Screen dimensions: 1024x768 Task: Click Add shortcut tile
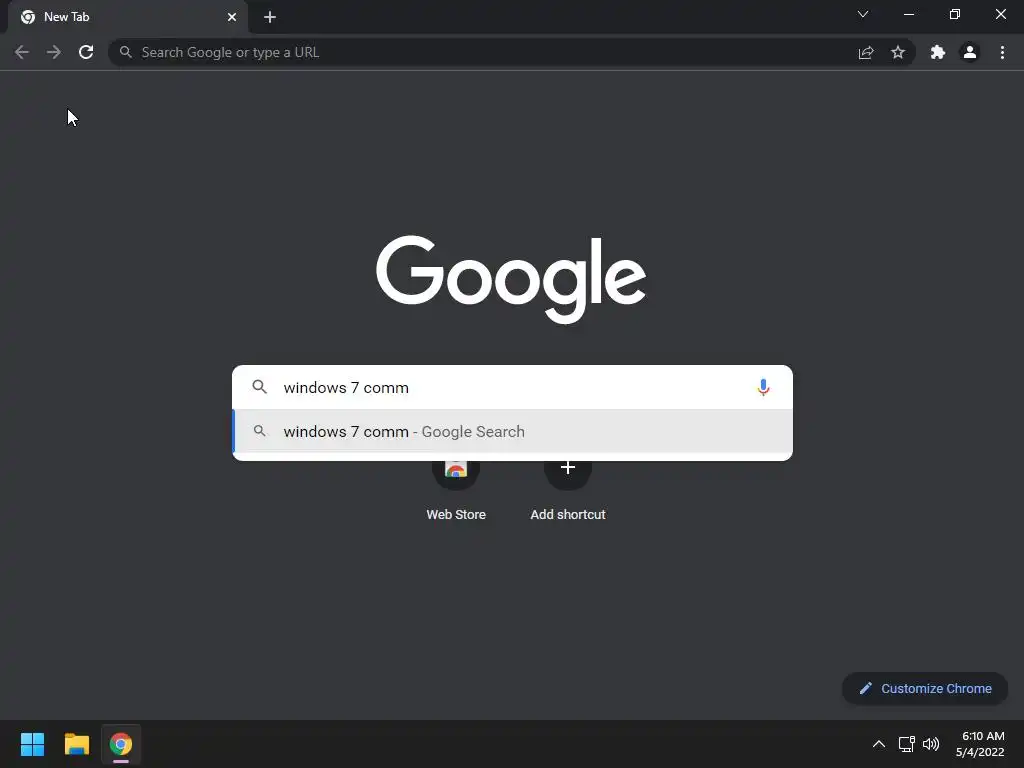tap(568, 490)
